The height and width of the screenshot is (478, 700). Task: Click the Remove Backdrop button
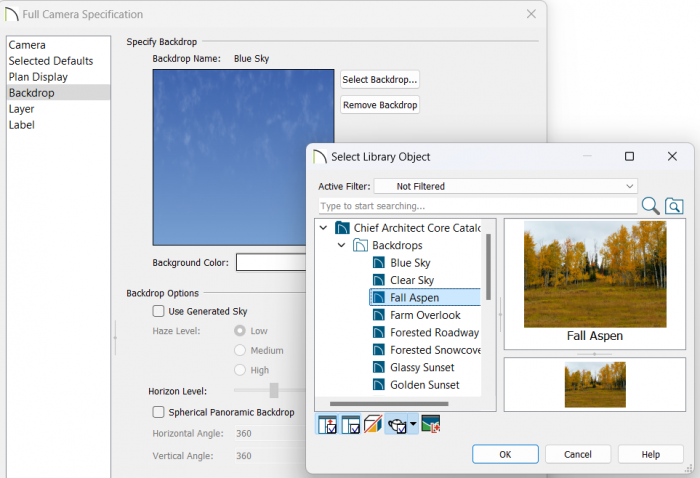point(380,105)
